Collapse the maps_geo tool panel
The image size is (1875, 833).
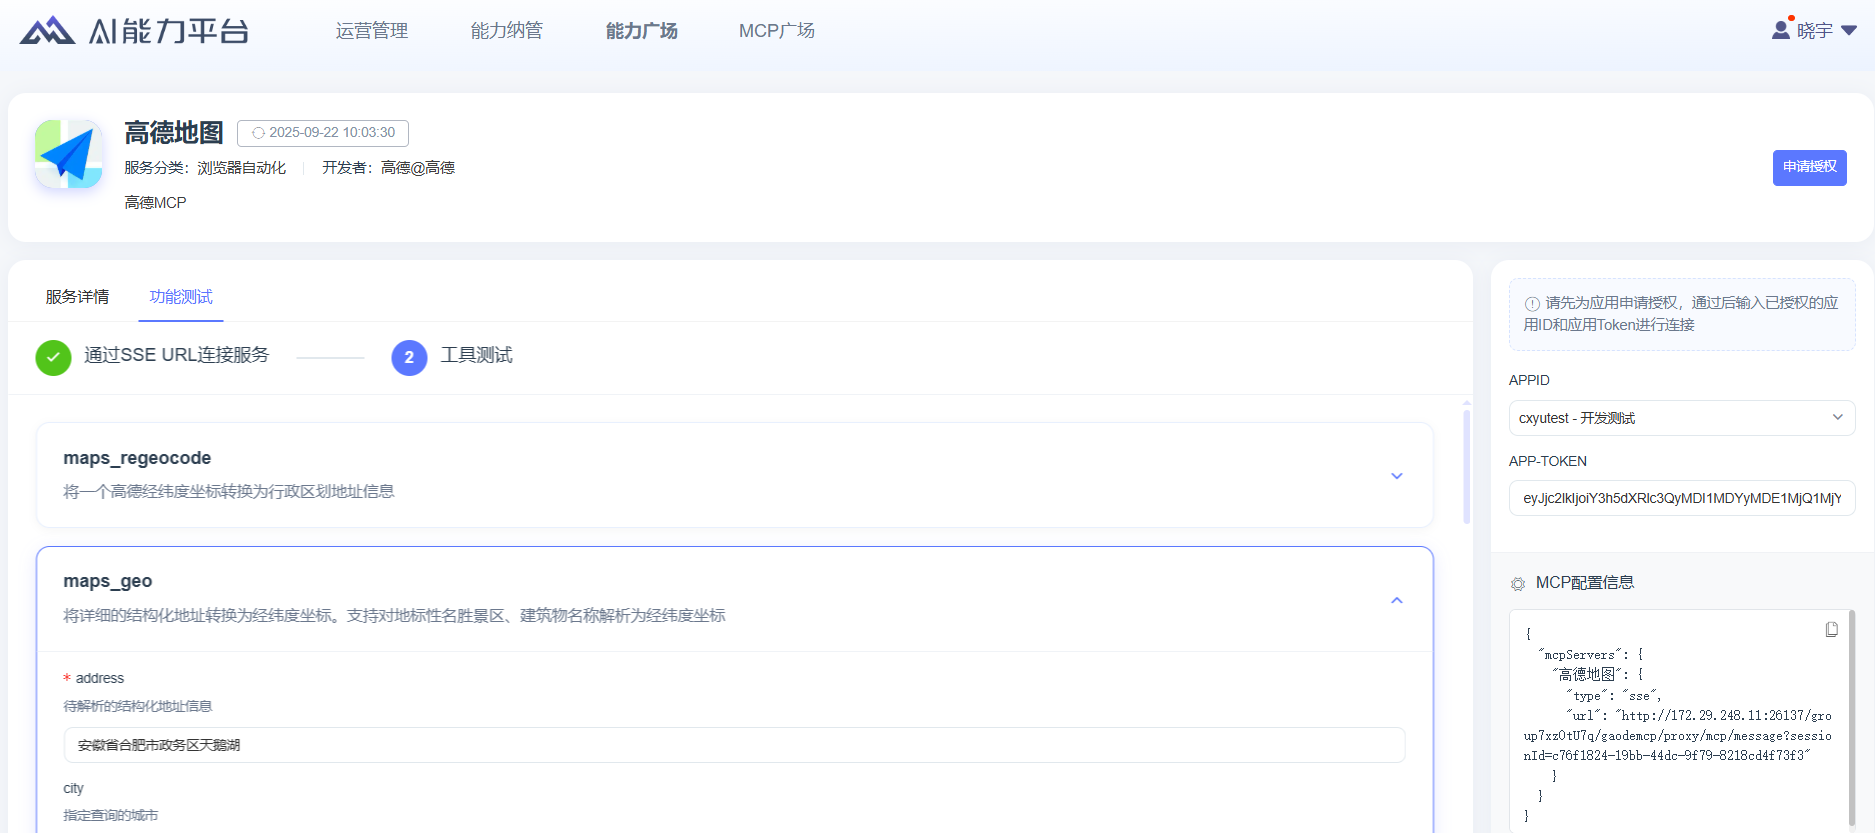pyautogui.click(x=1397, y=600)
